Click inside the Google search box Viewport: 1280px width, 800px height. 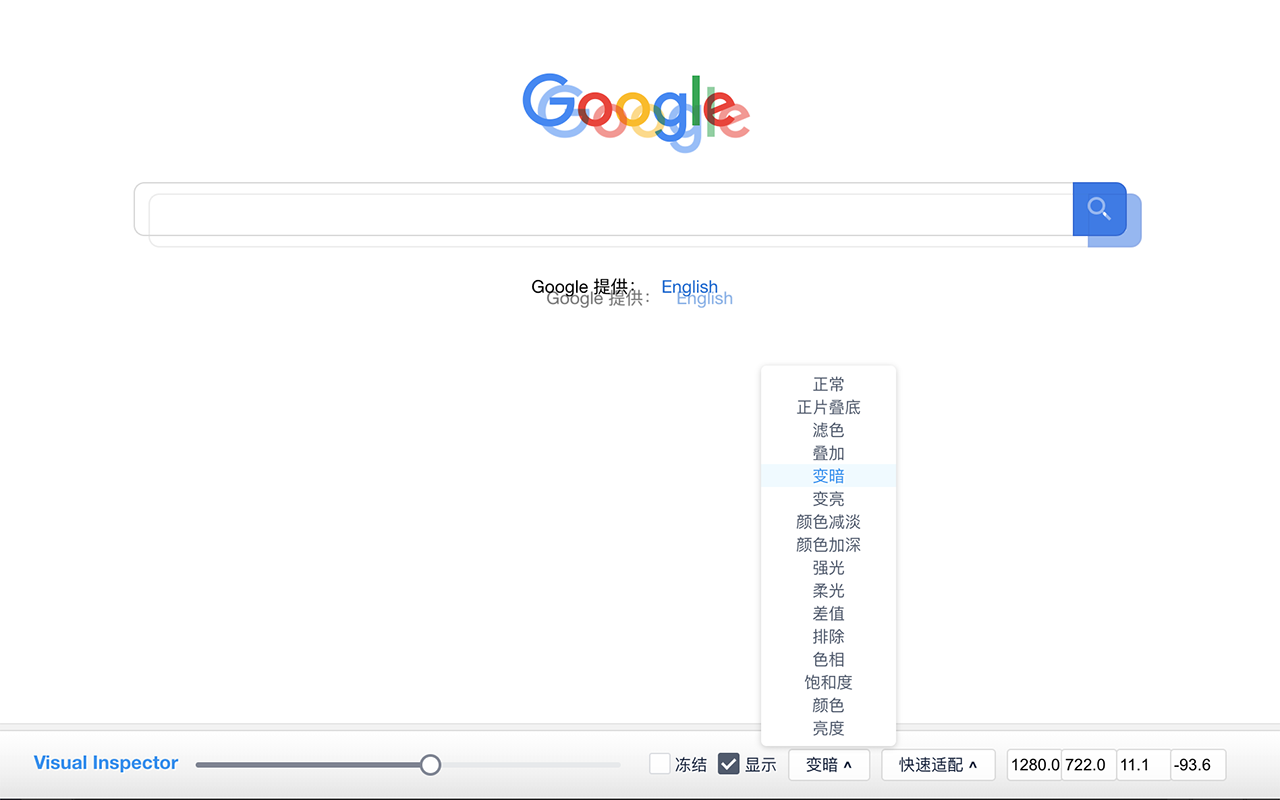coord(600,211)
